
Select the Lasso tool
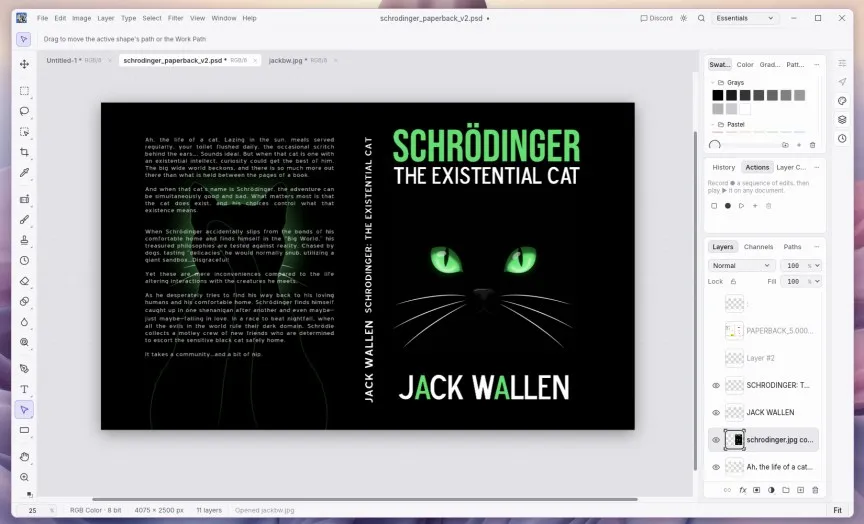24,111
